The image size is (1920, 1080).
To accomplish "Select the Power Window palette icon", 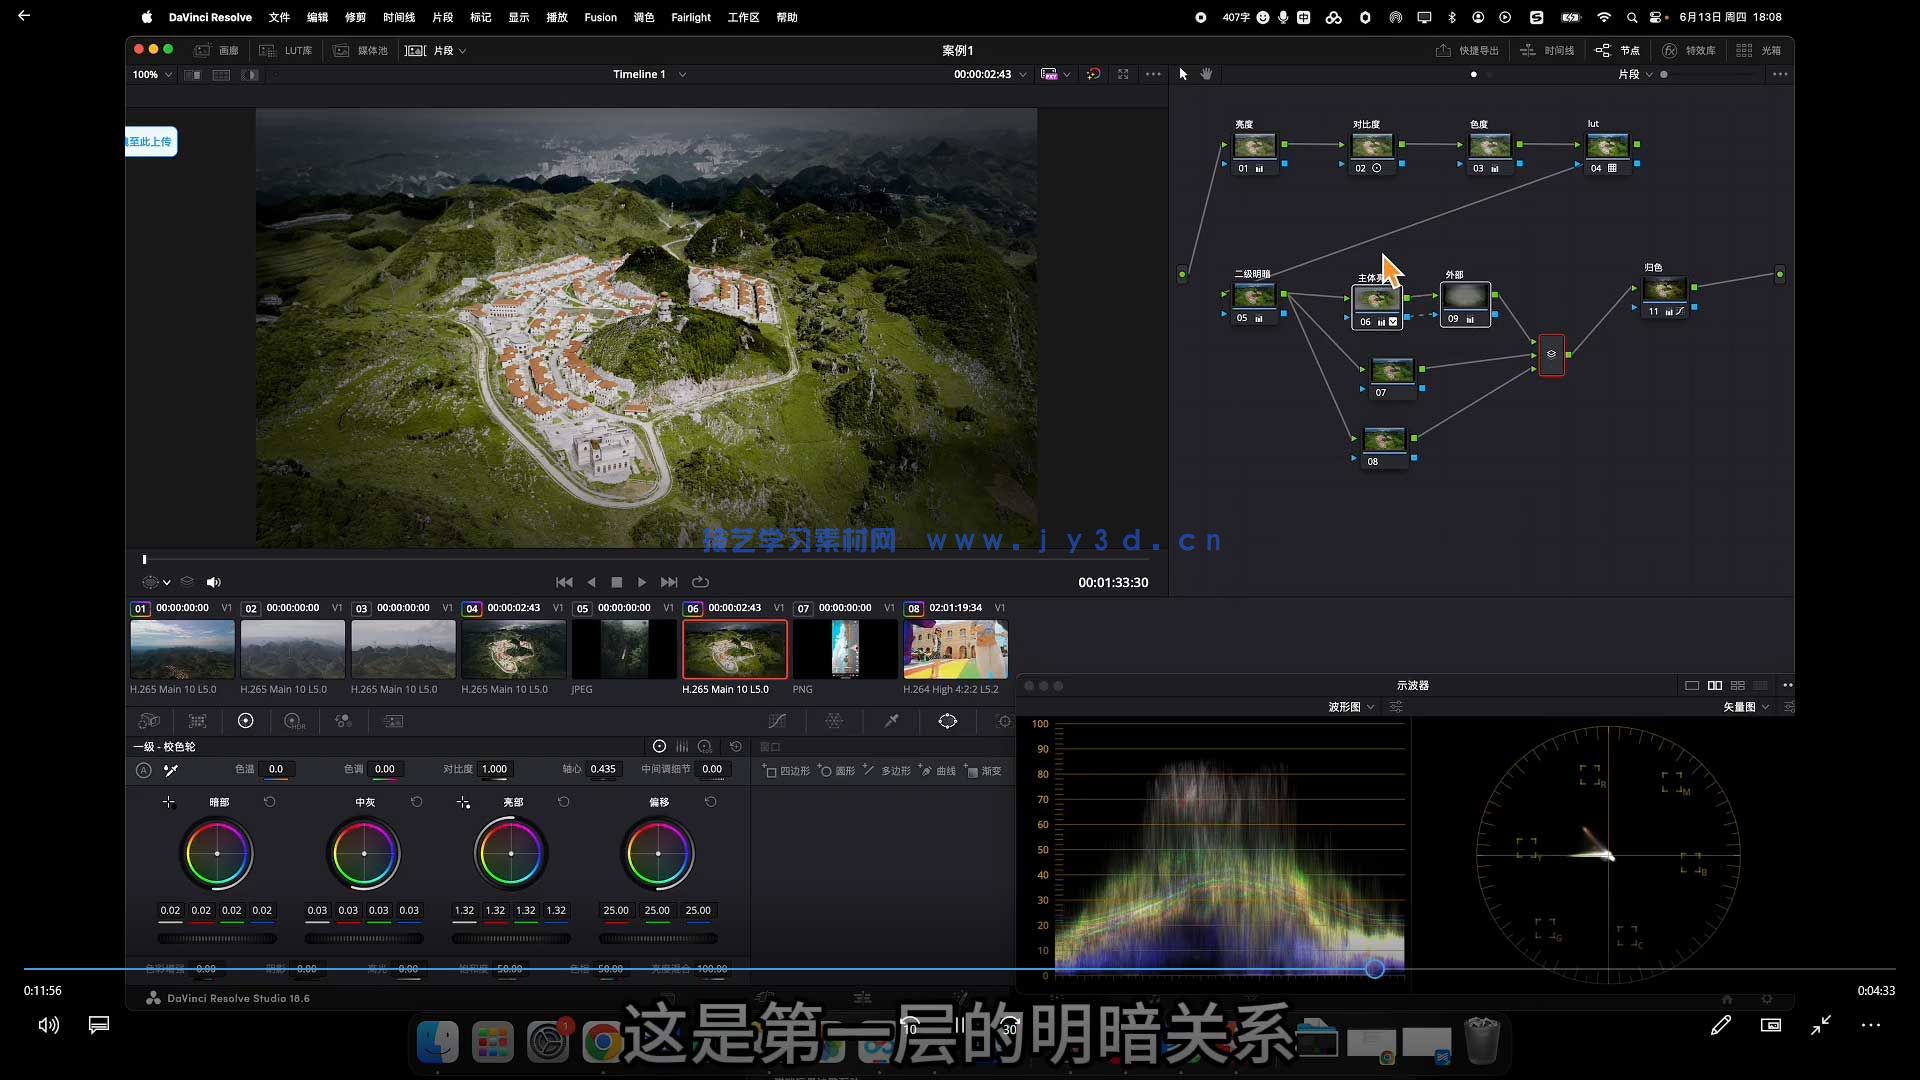I will coord(947,721).
